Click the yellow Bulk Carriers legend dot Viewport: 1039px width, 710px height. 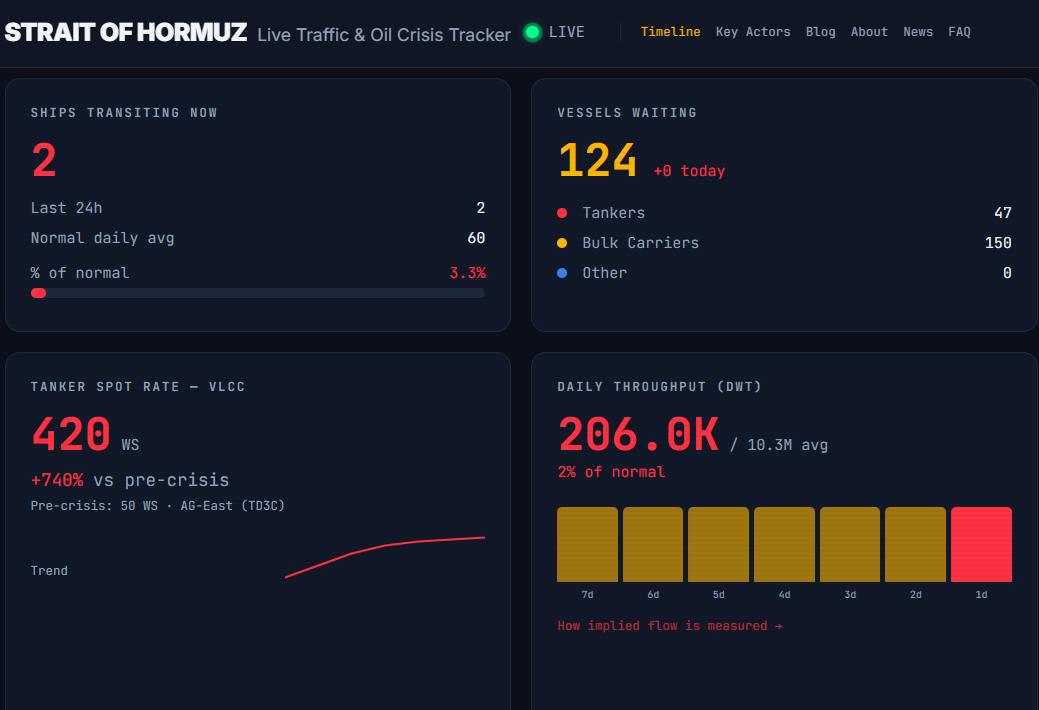point(562,243)
